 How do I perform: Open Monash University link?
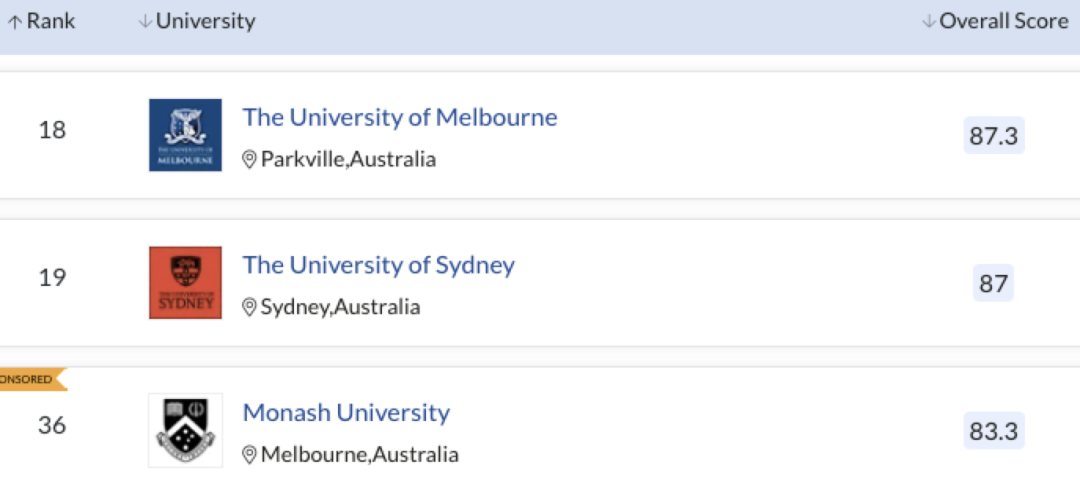tap(346, 413)
